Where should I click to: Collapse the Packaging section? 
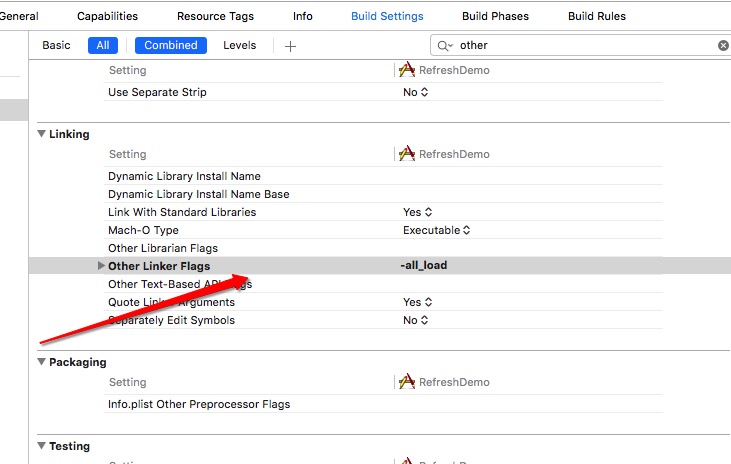(x=41, y=362)
